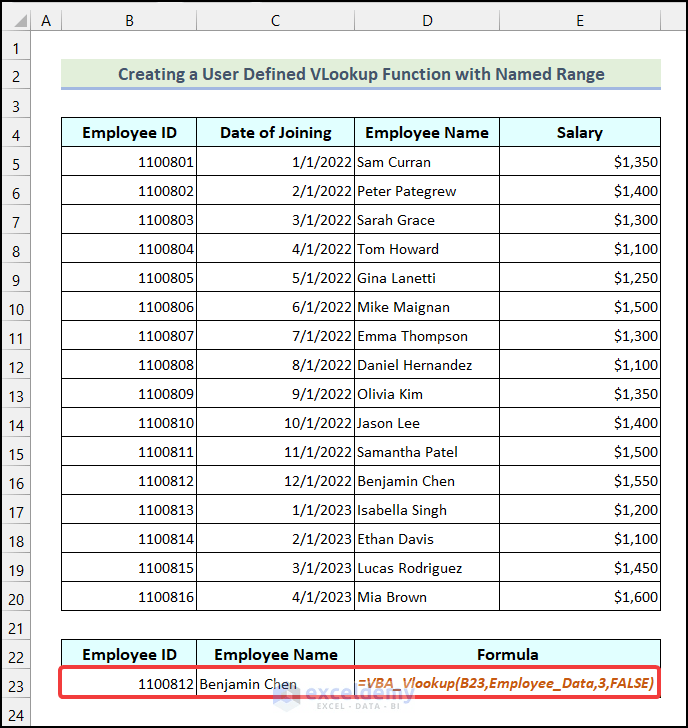Select cell with ID 1100814
This screenshot has width=688, height=728.
tap(129, 539)
